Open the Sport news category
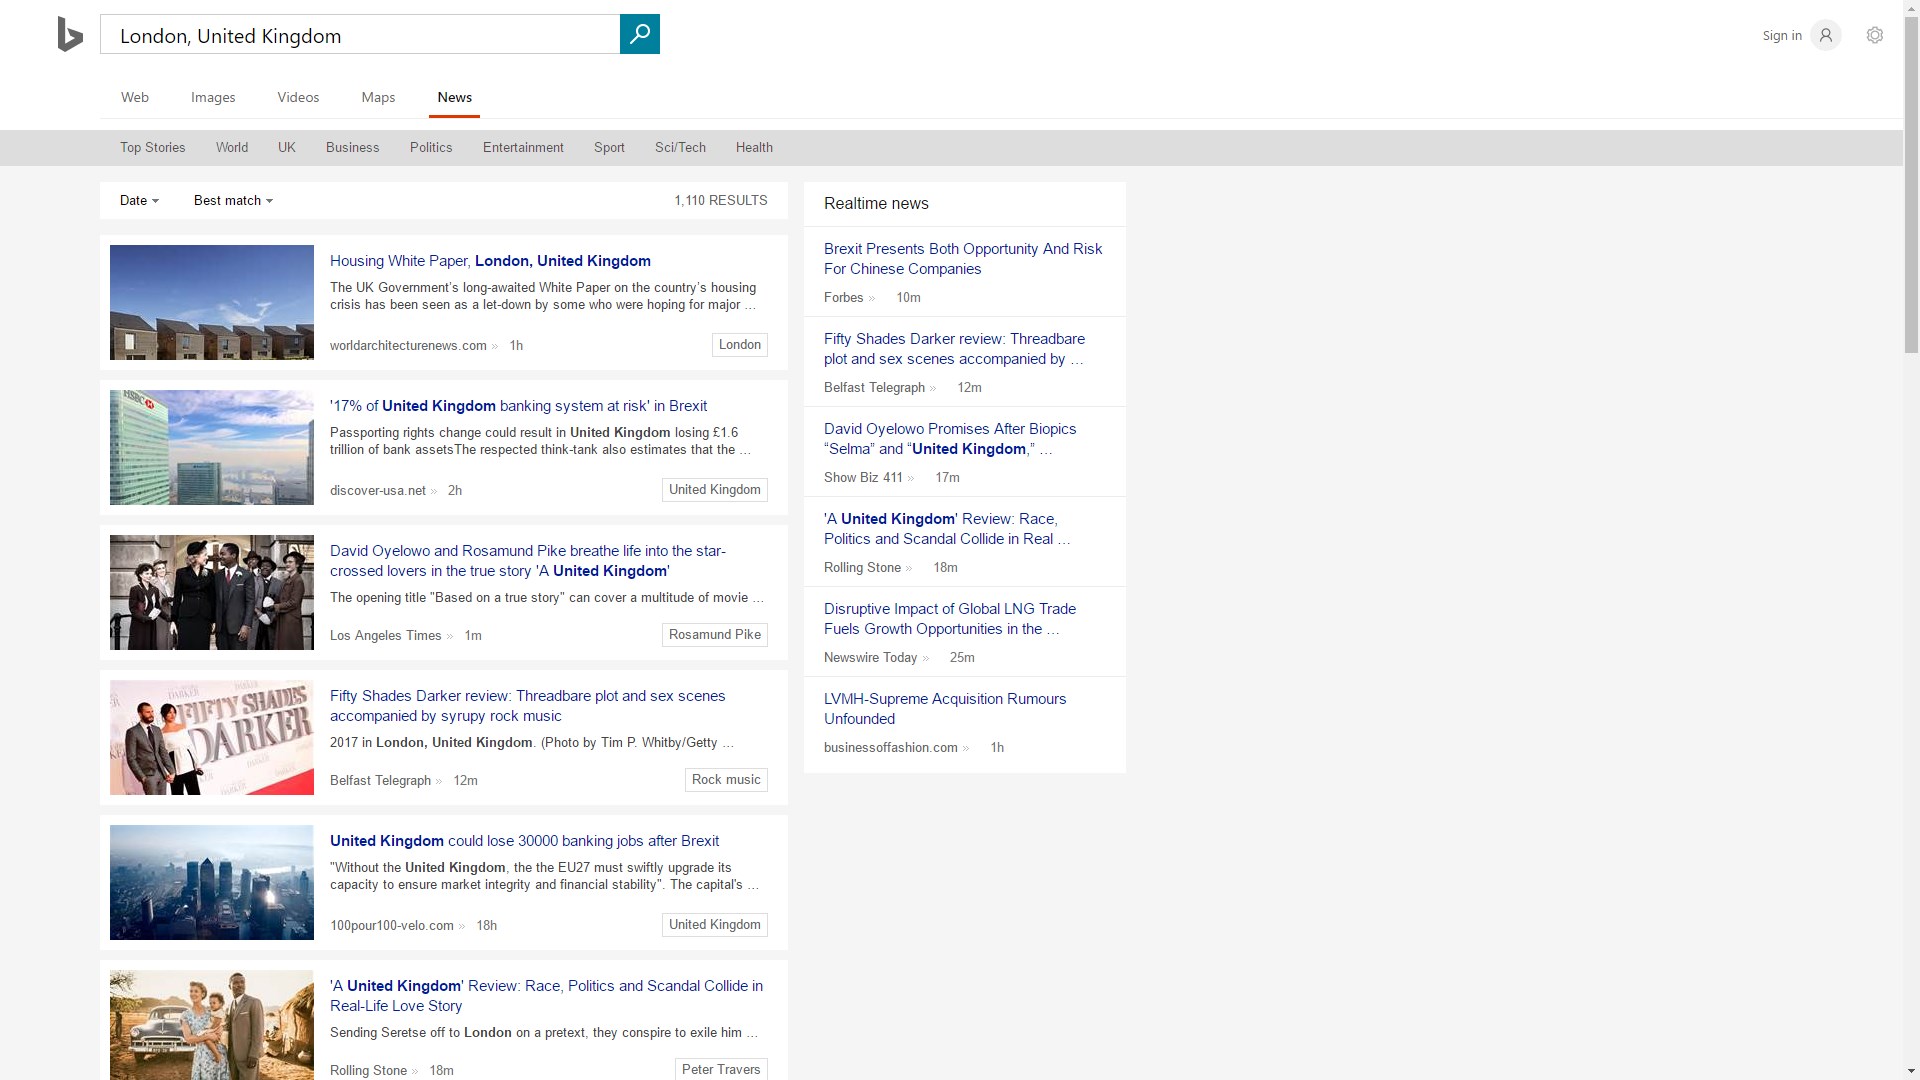The image size is (1920, 1080). click(609, 147)
